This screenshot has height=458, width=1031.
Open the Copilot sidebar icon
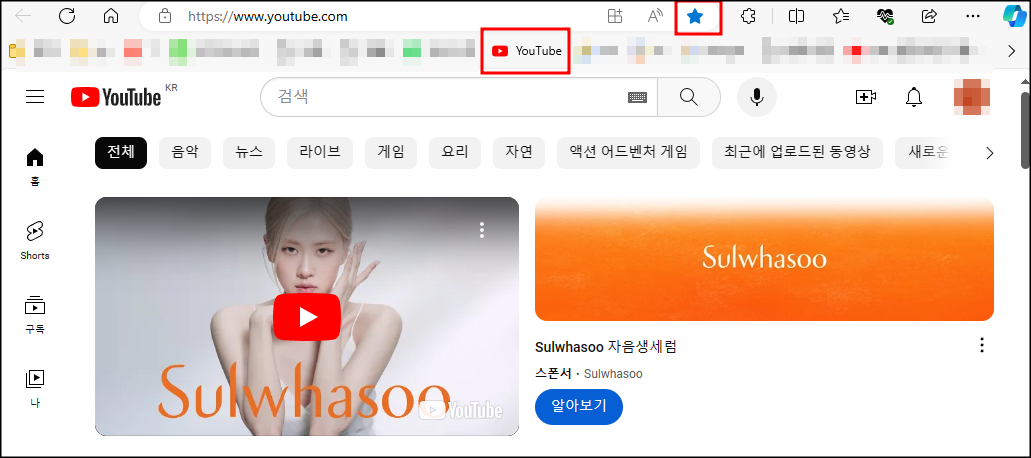(1015, 16)
